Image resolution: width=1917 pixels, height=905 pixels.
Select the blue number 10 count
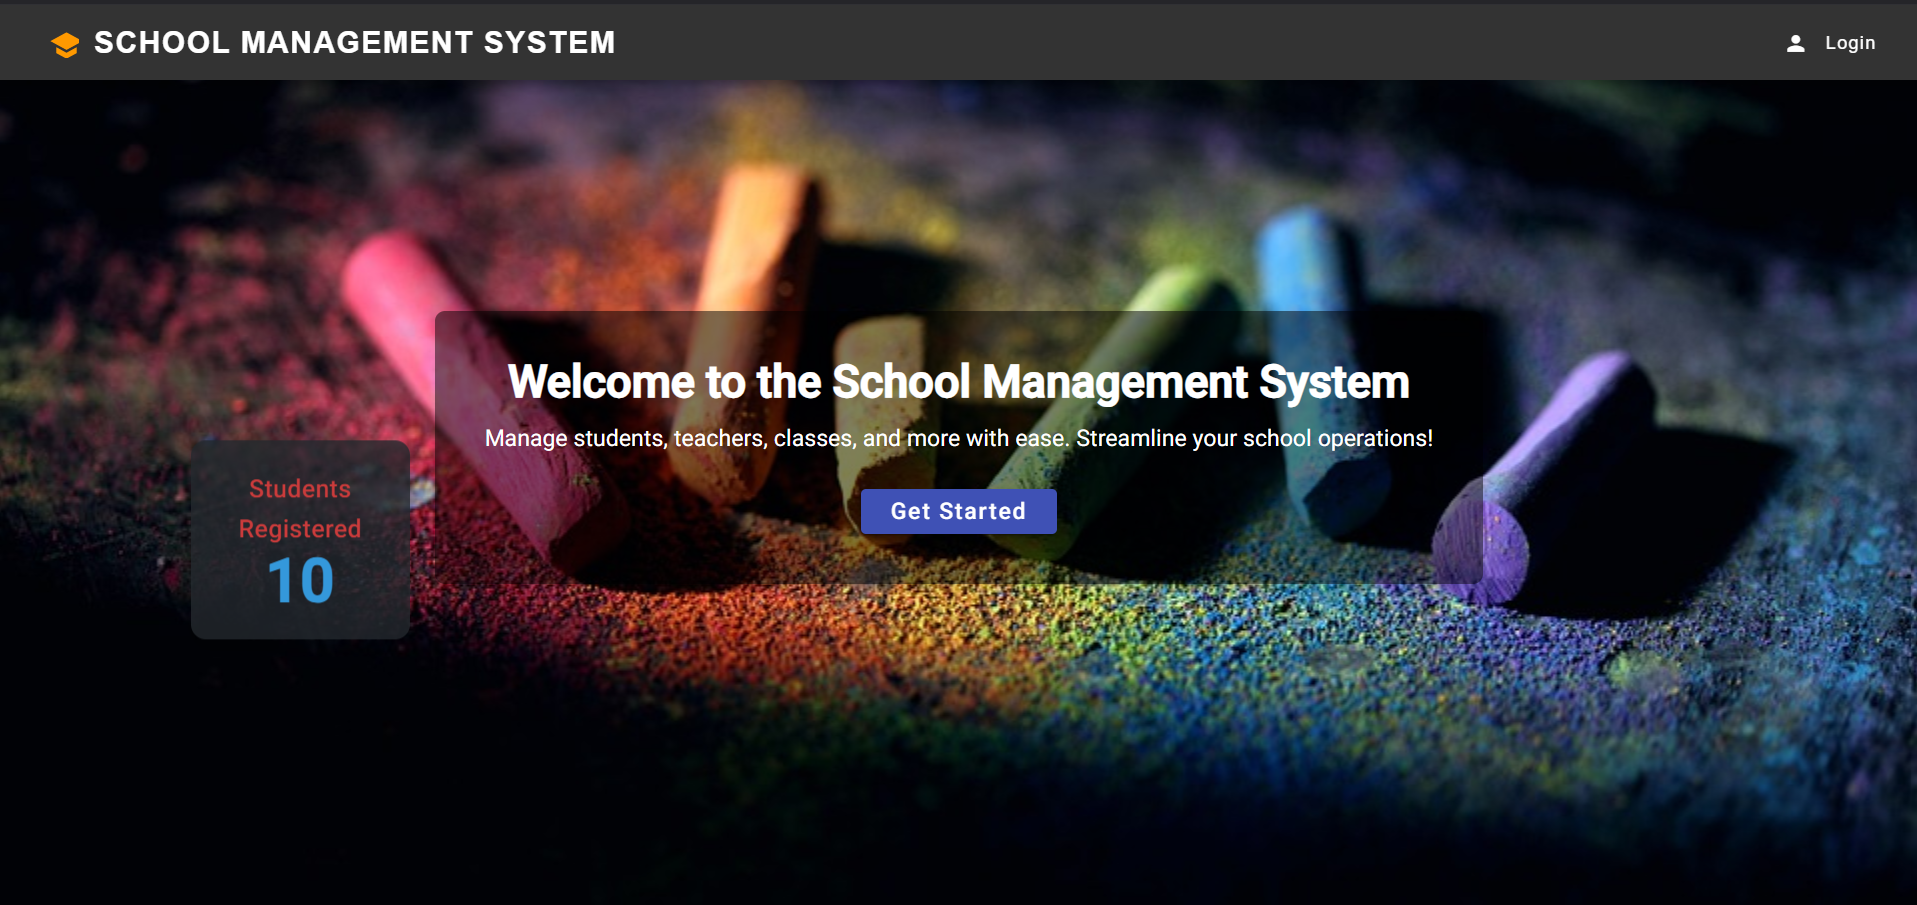tap(299, 580)
